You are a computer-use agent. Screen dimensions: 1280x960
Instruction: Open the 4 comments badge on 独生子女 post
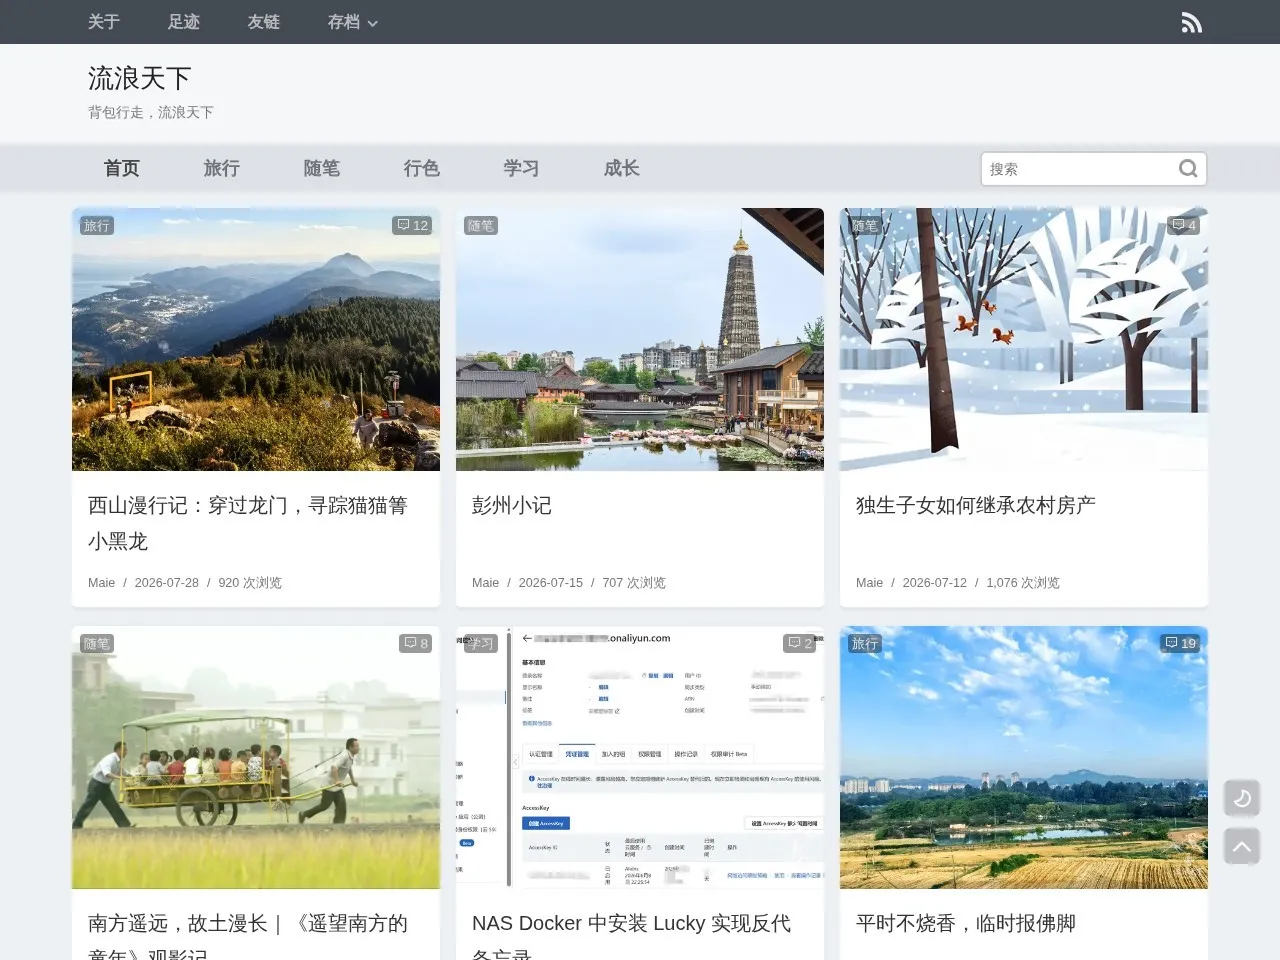coord(1184,225)
